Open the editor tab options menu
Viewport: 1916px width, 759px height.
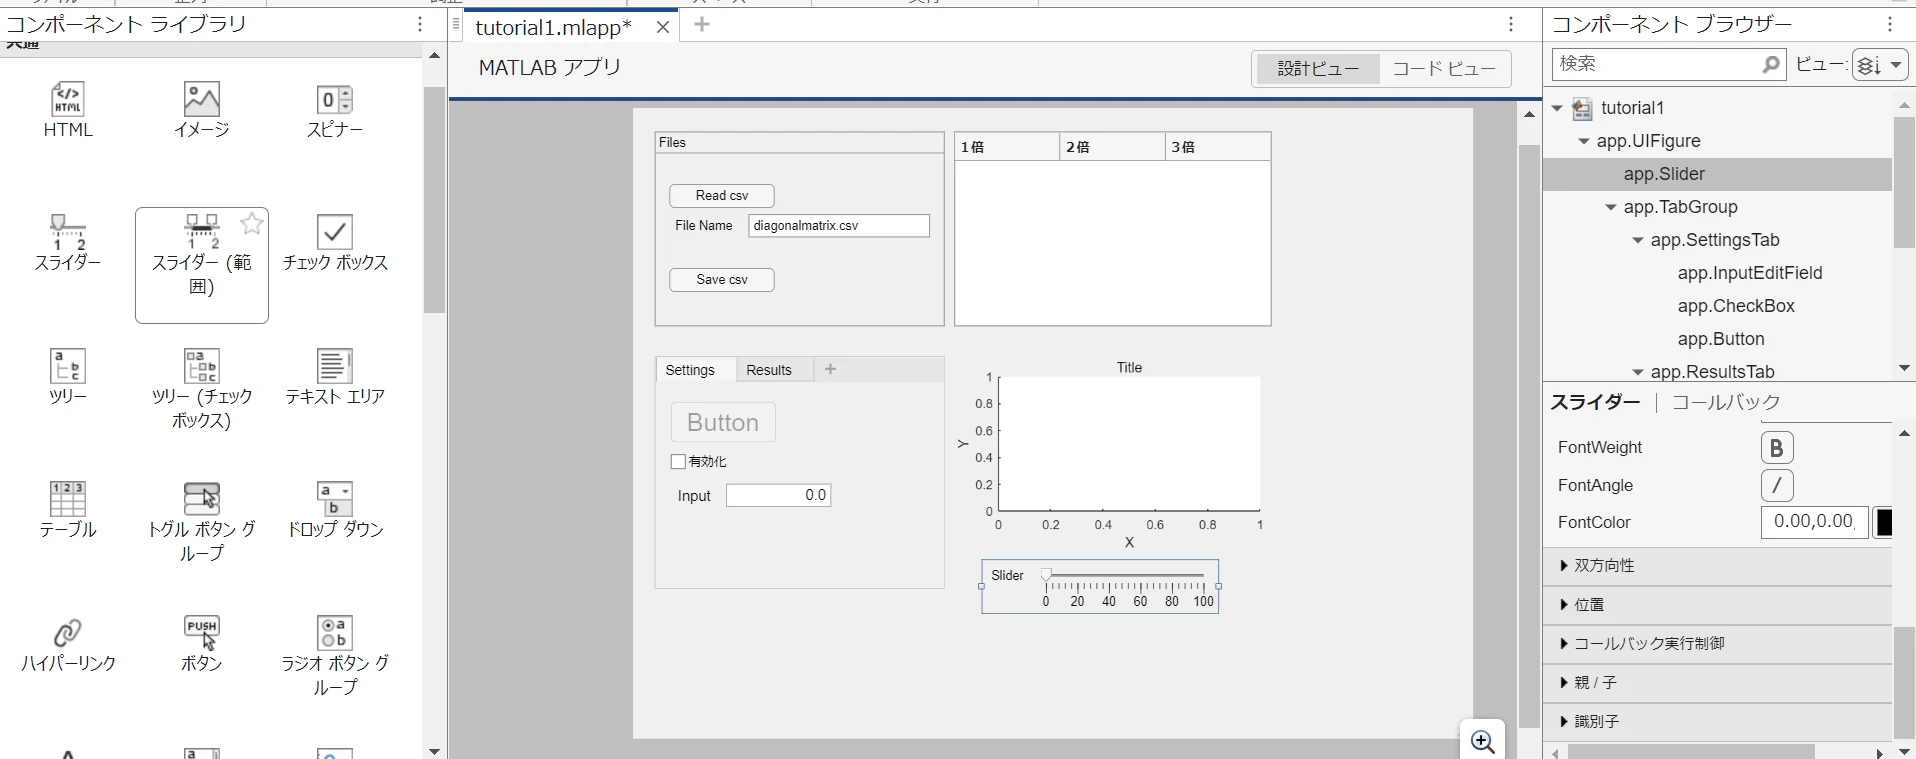[x=1511, y=24]
